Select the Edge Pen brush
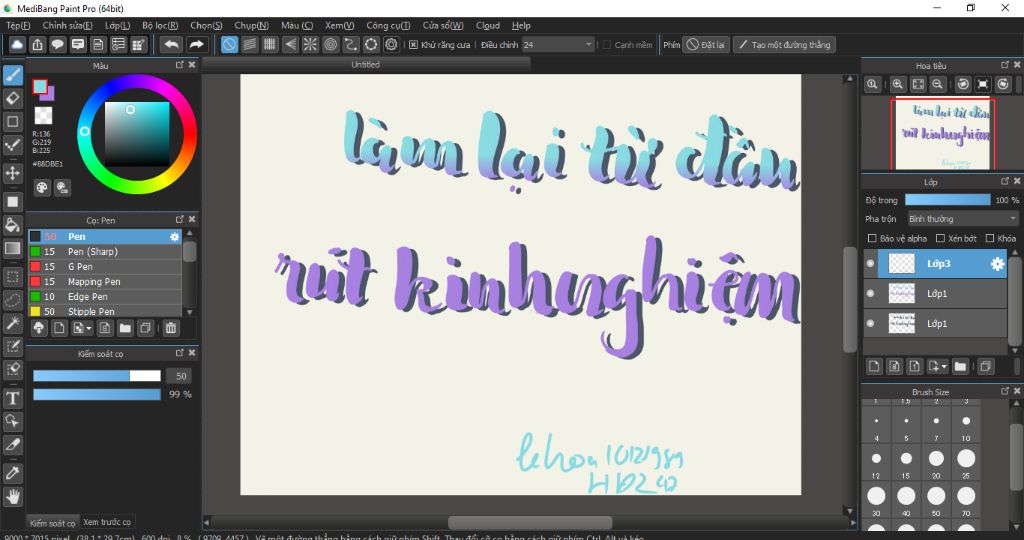The height and width of the screenshot is (540, 1024). coord(104,296)
